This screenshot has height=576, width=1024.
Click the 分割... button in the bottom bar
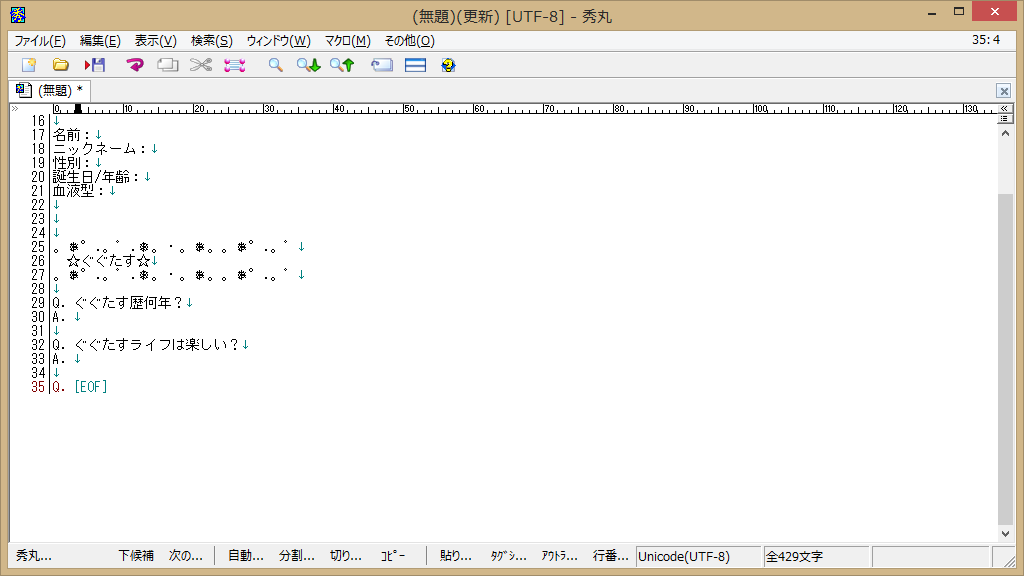point(296,556)
